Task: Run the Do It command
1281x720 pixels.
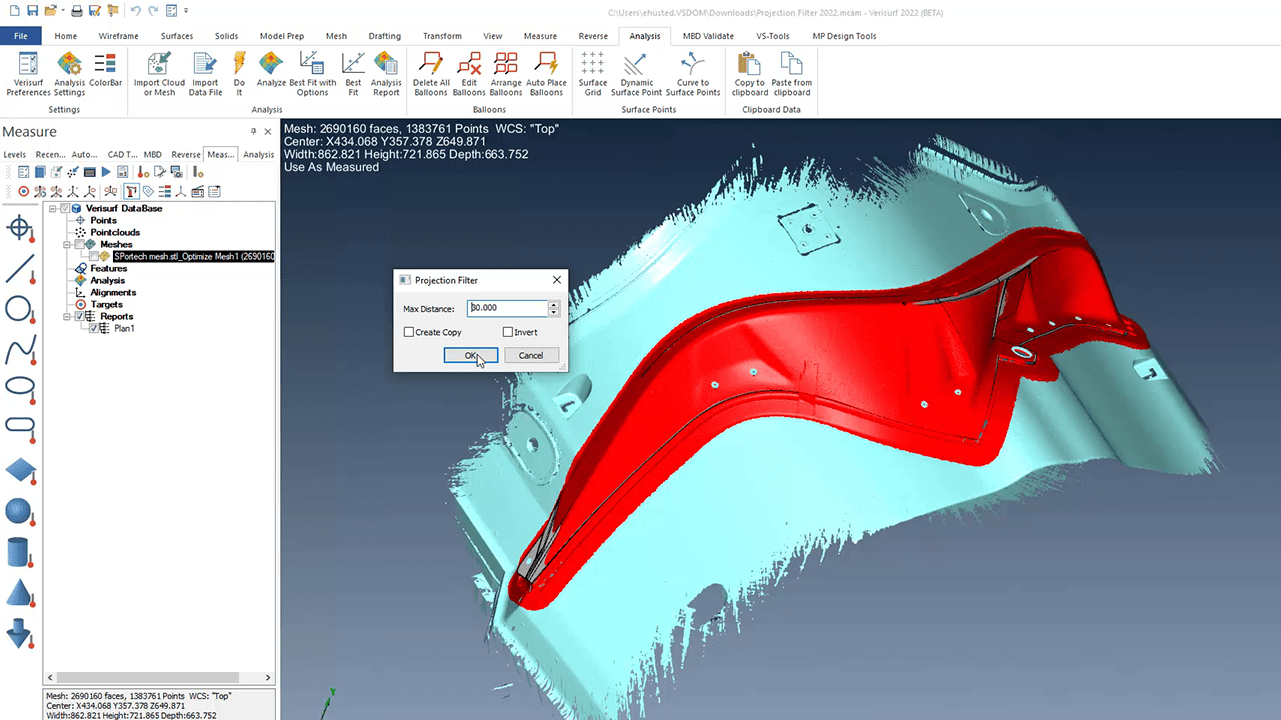Action: [x=239, y=74]
